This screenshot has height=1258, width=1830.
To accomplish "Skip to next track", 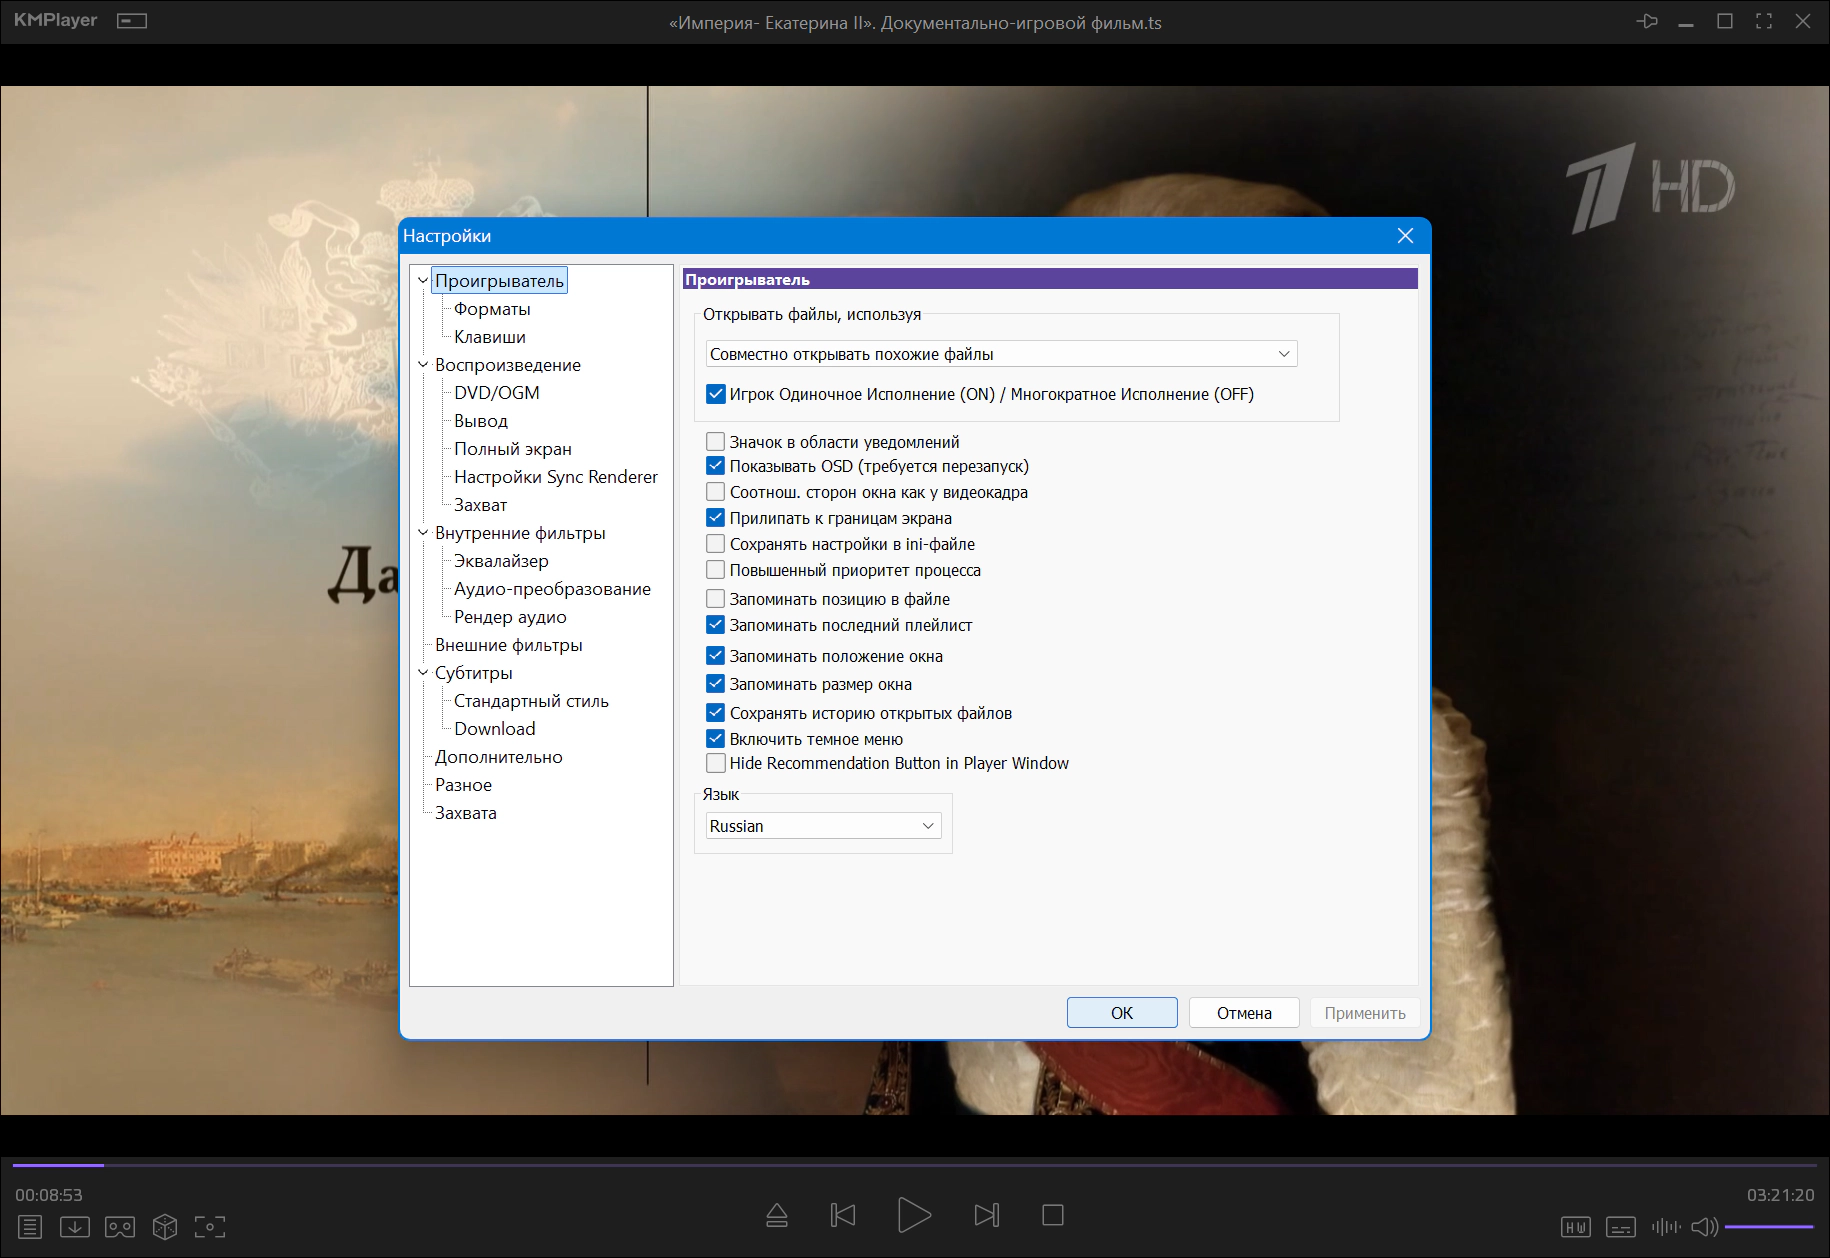I will point(986,1215).
